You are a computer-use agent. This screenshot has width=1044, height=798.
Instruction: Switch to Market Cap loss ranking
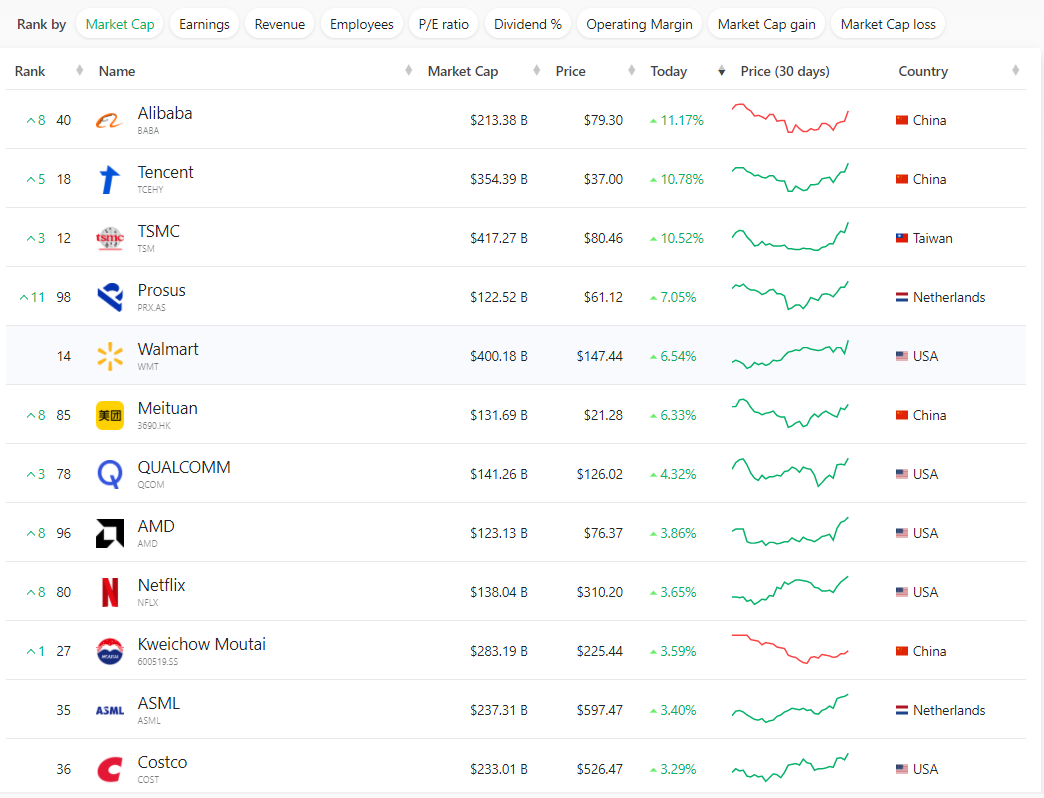click(888, 25)
